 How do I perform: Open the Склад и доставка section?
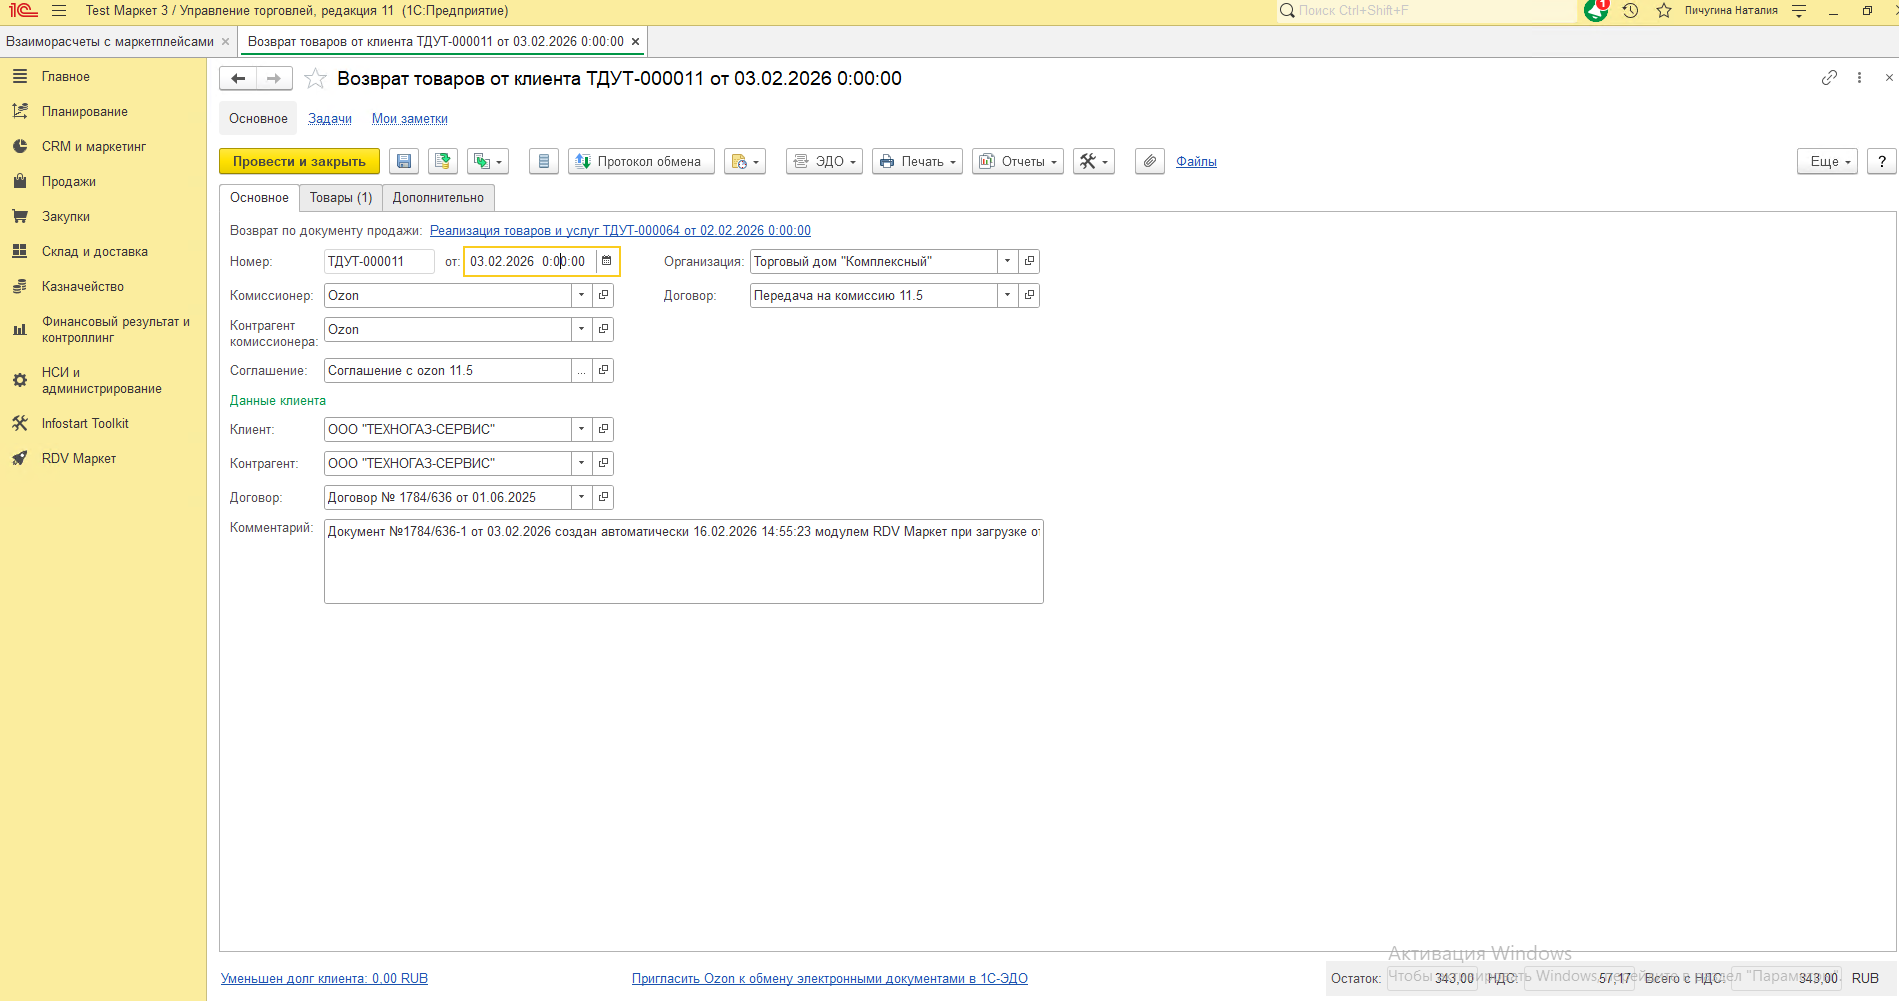[95, 252]
